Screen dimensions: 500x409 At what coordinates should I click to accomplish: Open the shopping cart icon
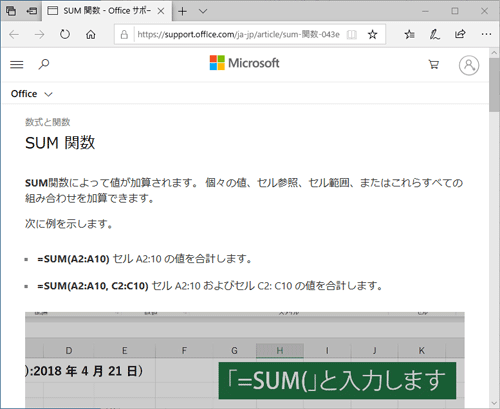pyautogui.click(x=434, y=64)
